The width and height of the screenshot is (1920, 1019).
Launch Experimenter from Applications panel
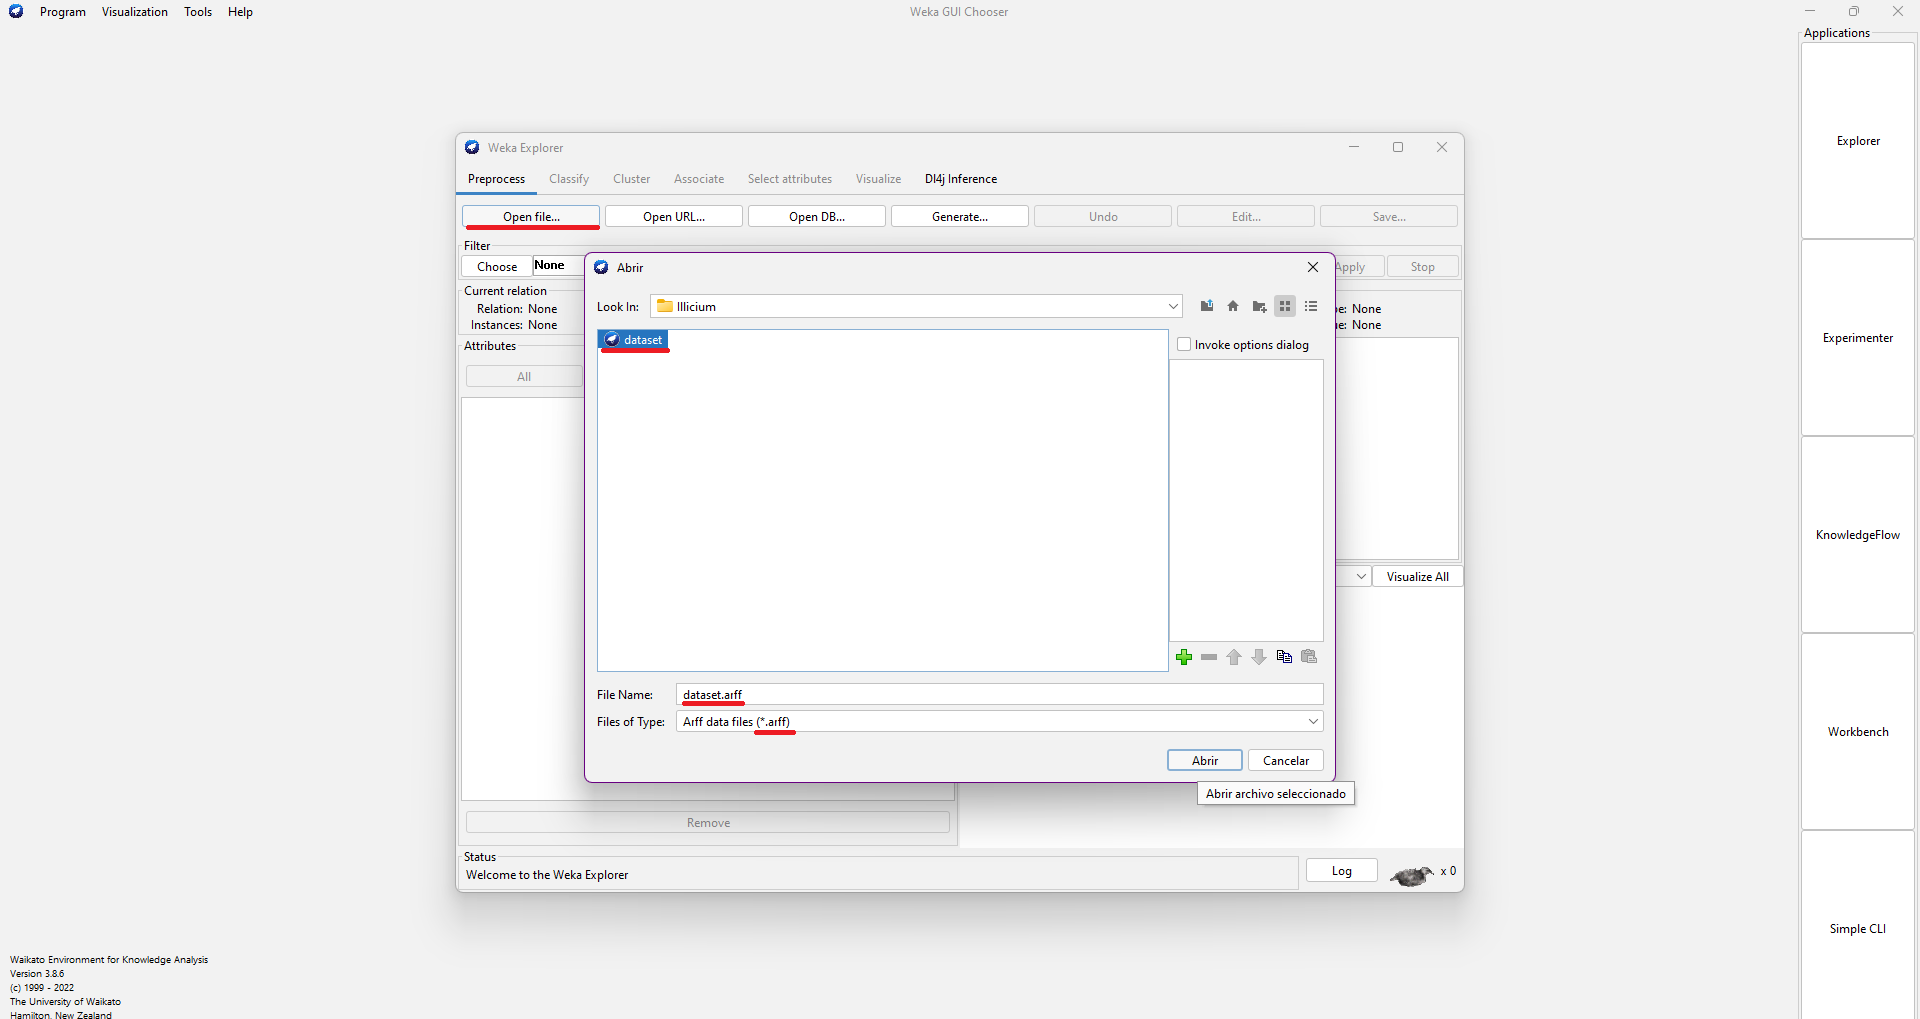pos(1857,338)
